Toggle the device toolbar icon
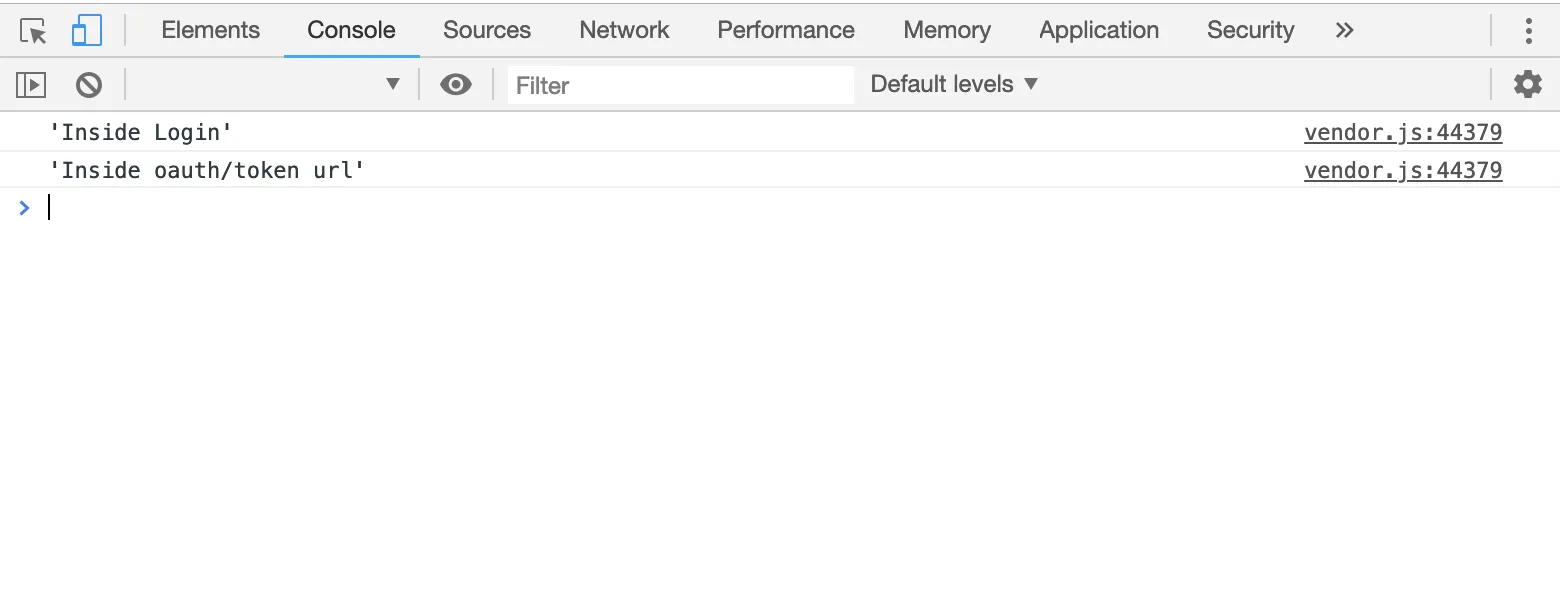Viewport: 1560px width, 598px height. pos(87,31)
